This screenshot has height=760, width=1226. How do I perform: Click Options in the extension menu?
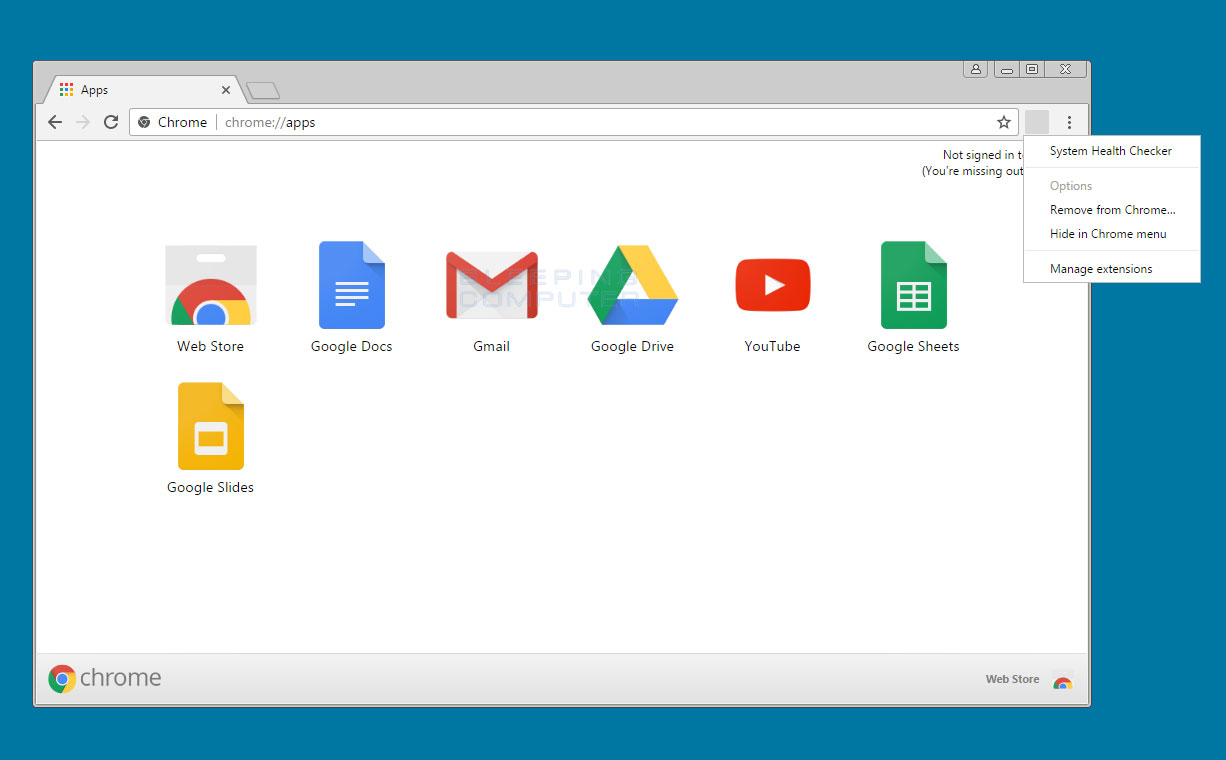[x=1111, y=186]
